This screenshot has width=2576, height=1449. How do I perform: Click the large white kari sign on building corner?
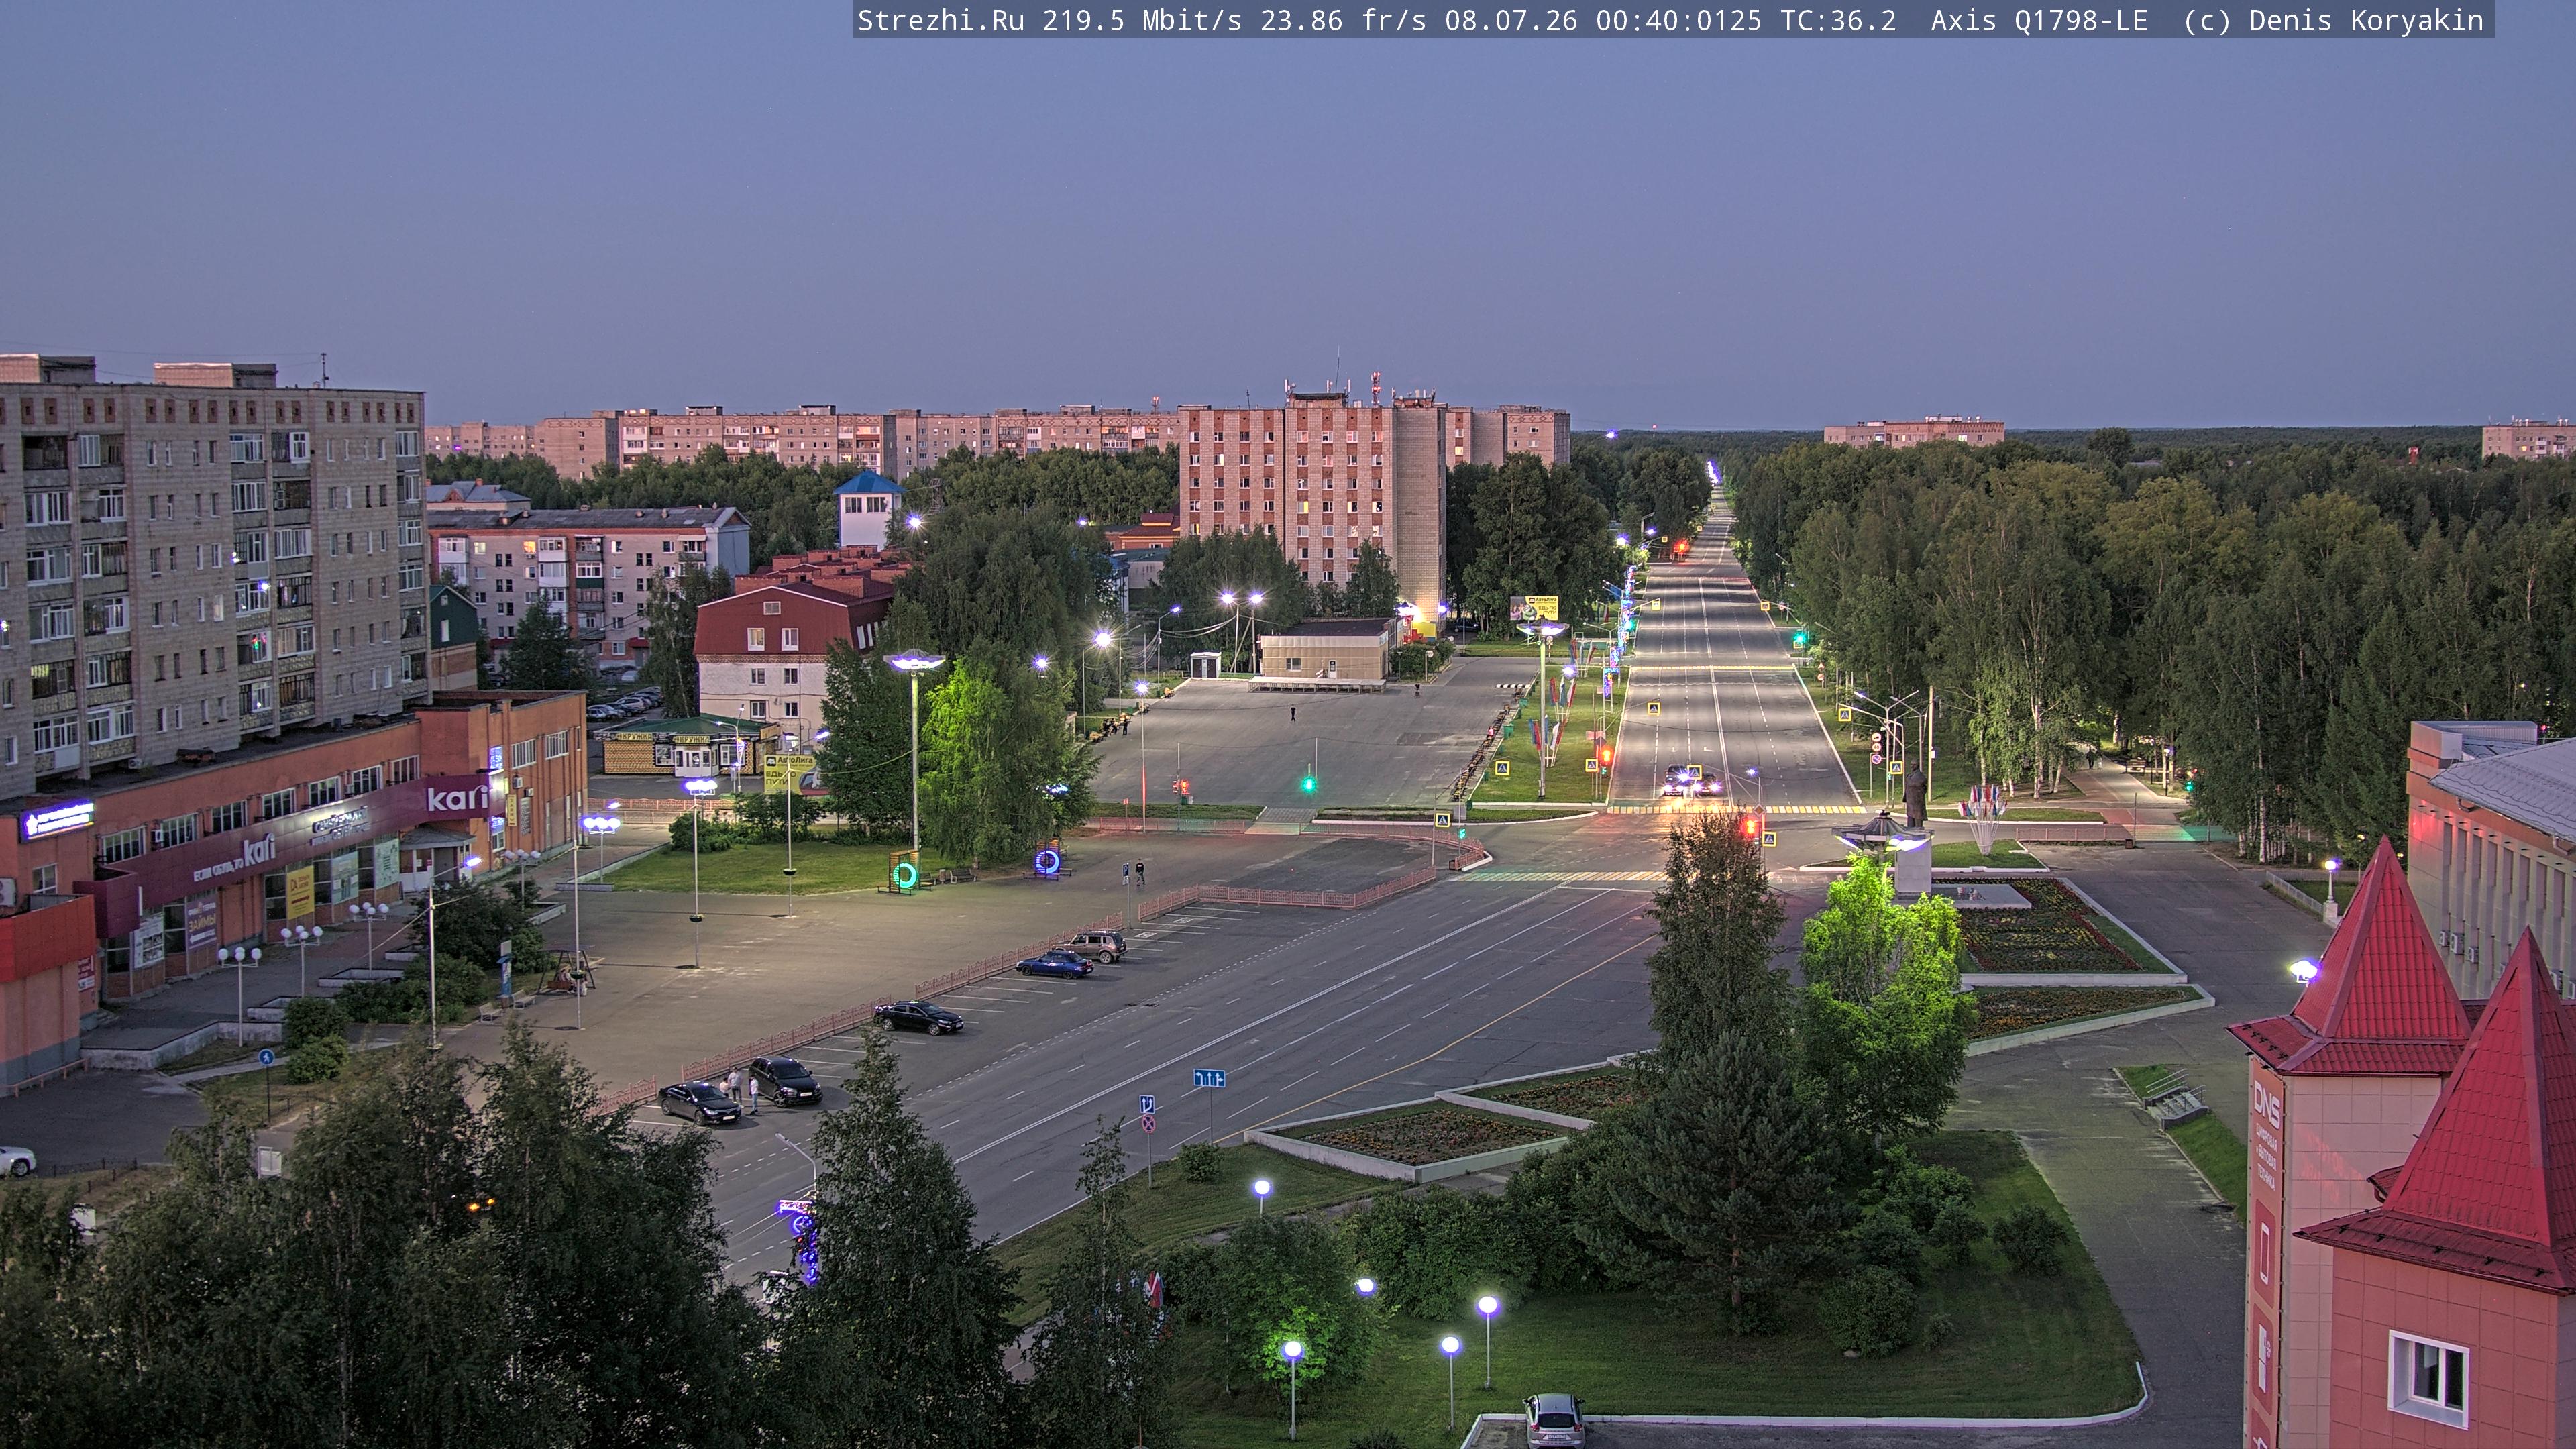pos(457,798)
